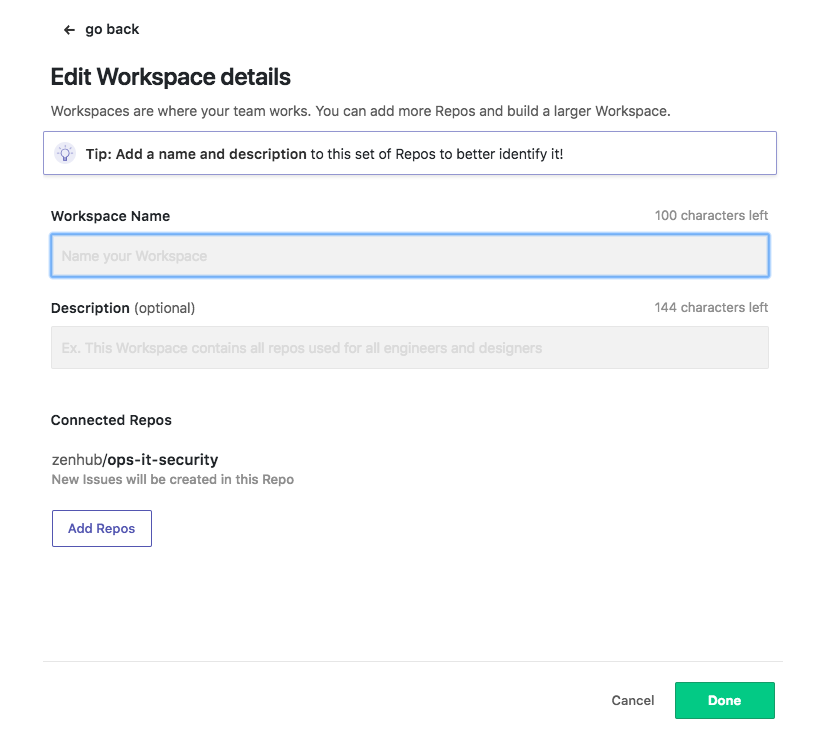Click the zenhub/ops-it-security repo name

135,460
